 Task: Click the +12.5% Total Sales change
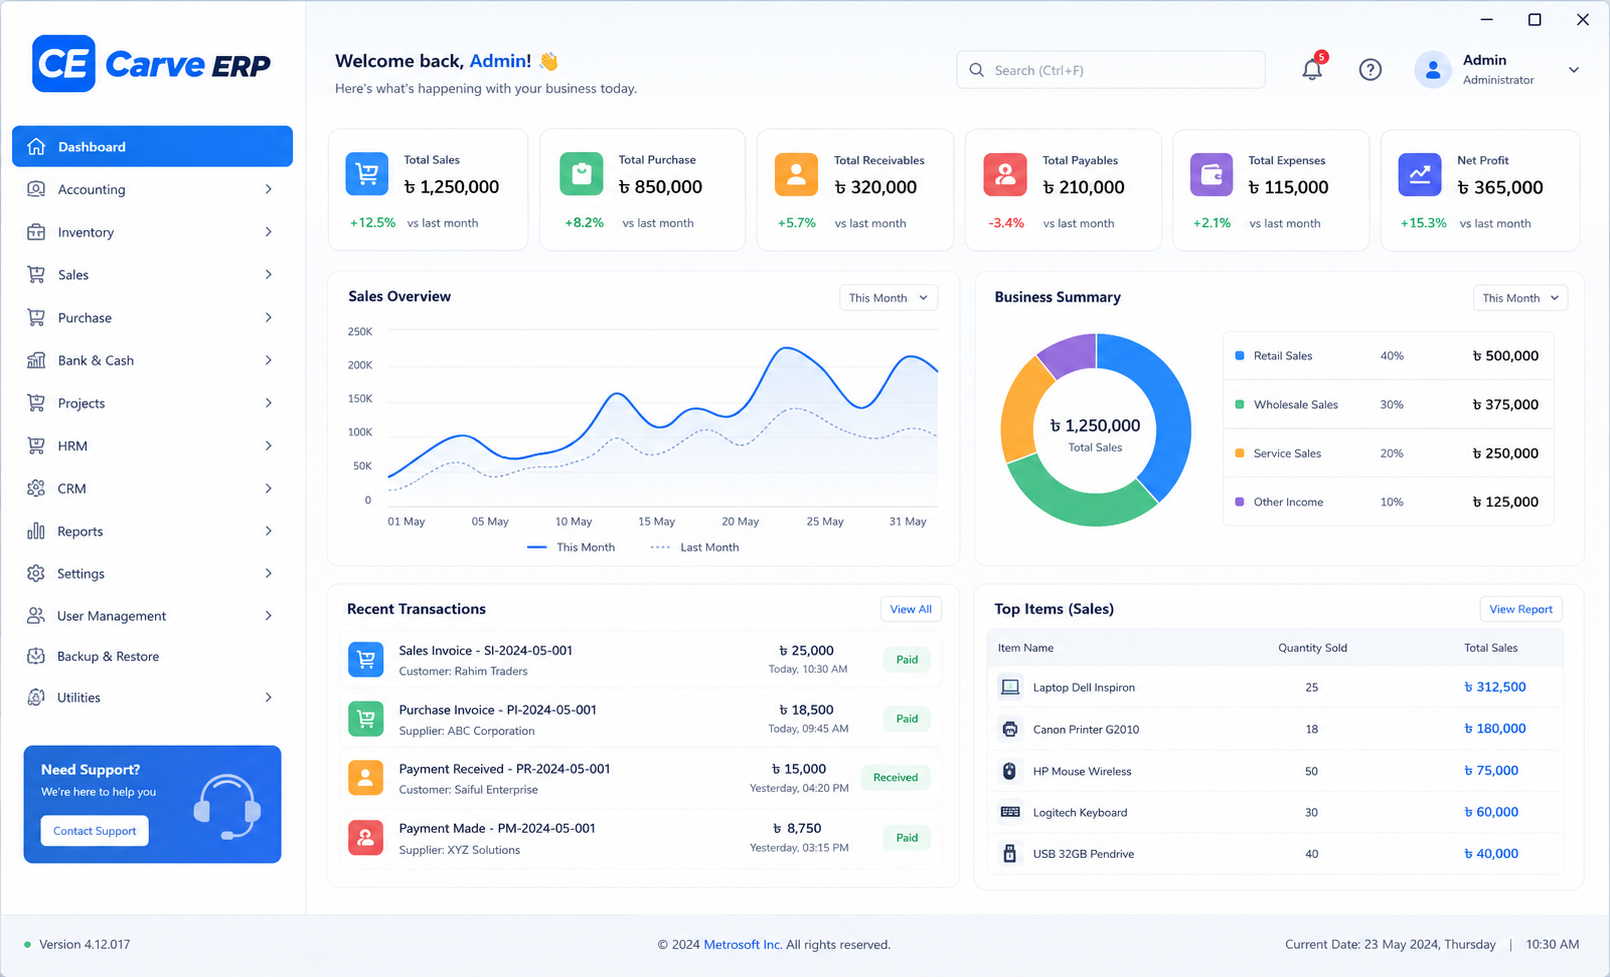[x=372, y=223]
